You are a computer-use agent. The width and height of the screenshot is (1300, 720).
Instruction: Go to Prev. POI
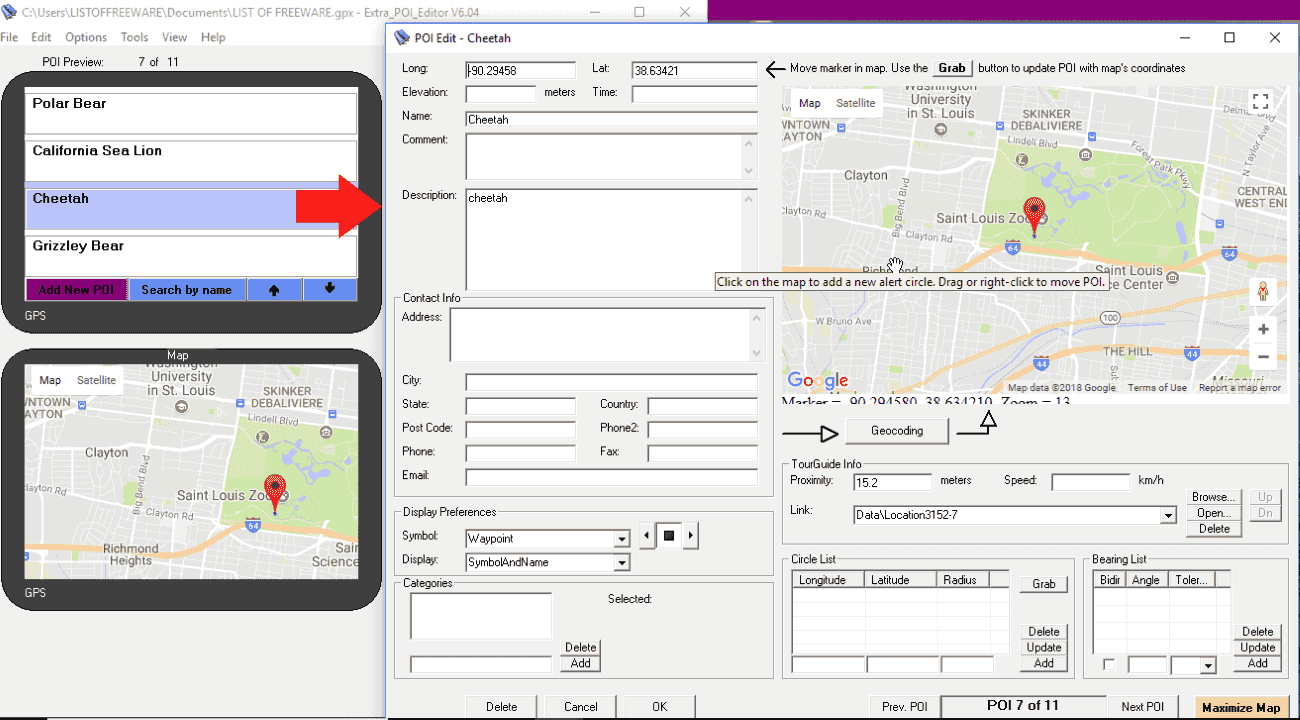(904, 706)
